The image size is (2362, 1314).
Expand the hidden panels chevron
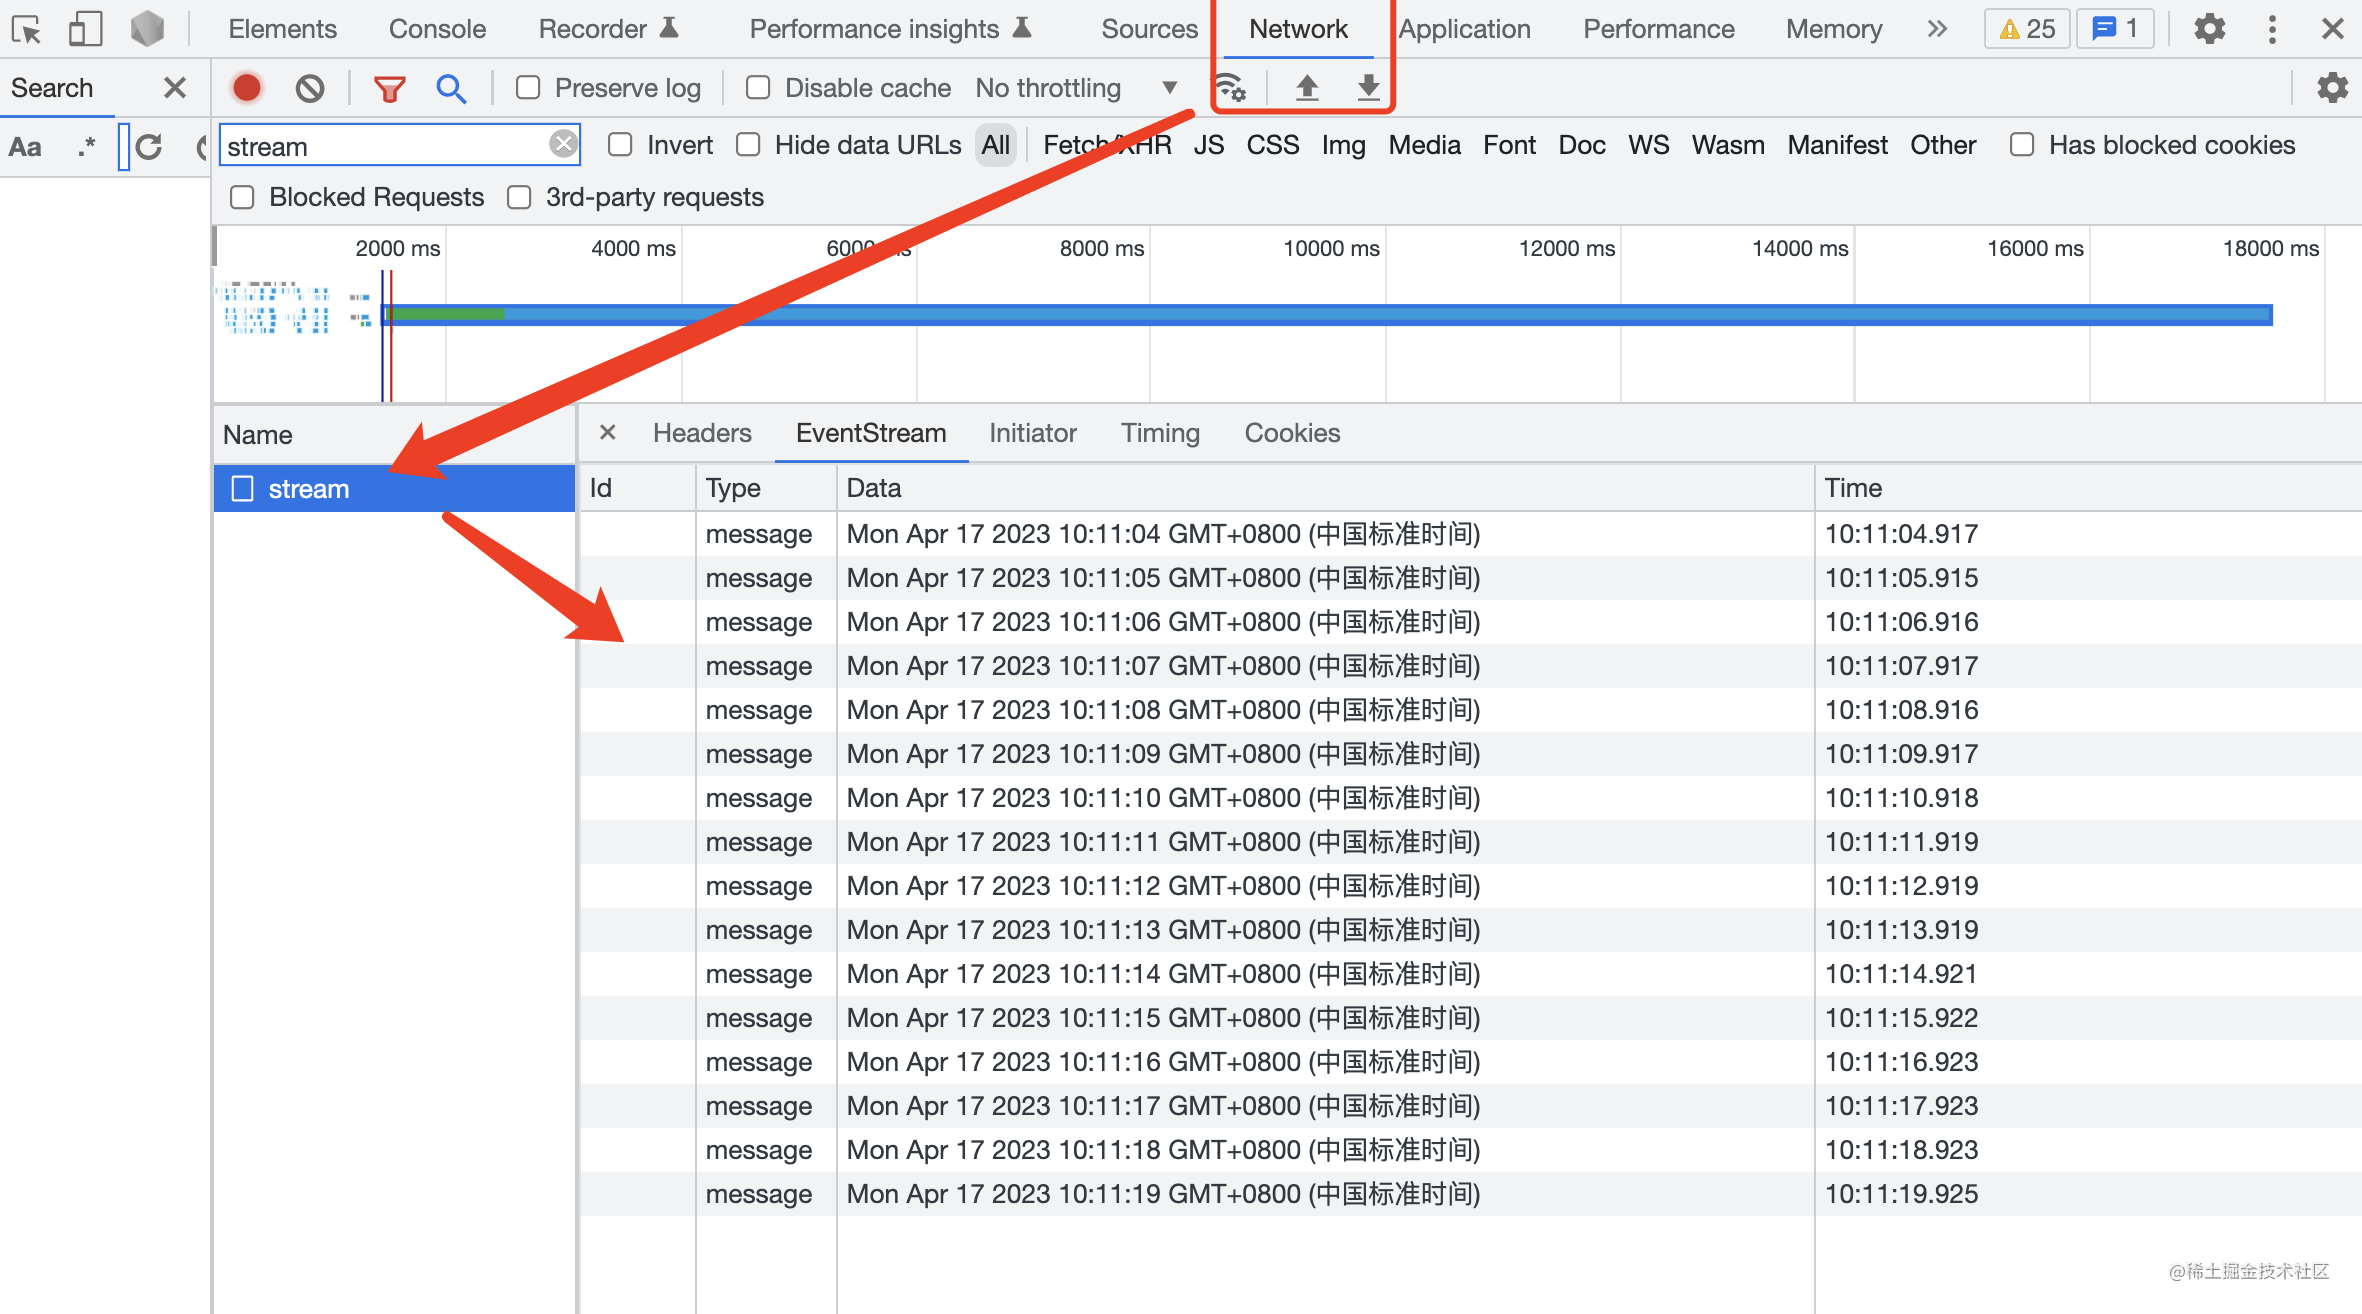(x=1936, y=28)
